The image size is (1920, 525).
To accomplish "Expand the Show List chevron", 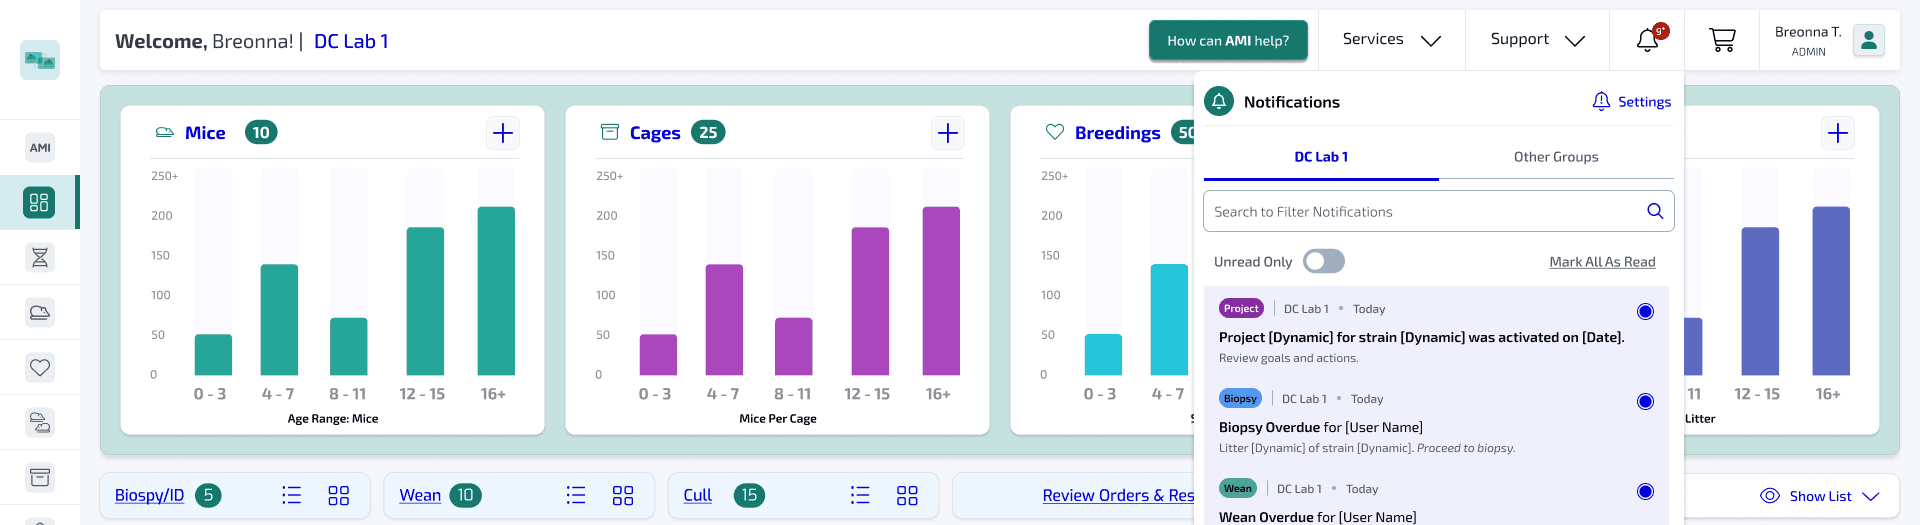I will click(x=1871, y=496).
